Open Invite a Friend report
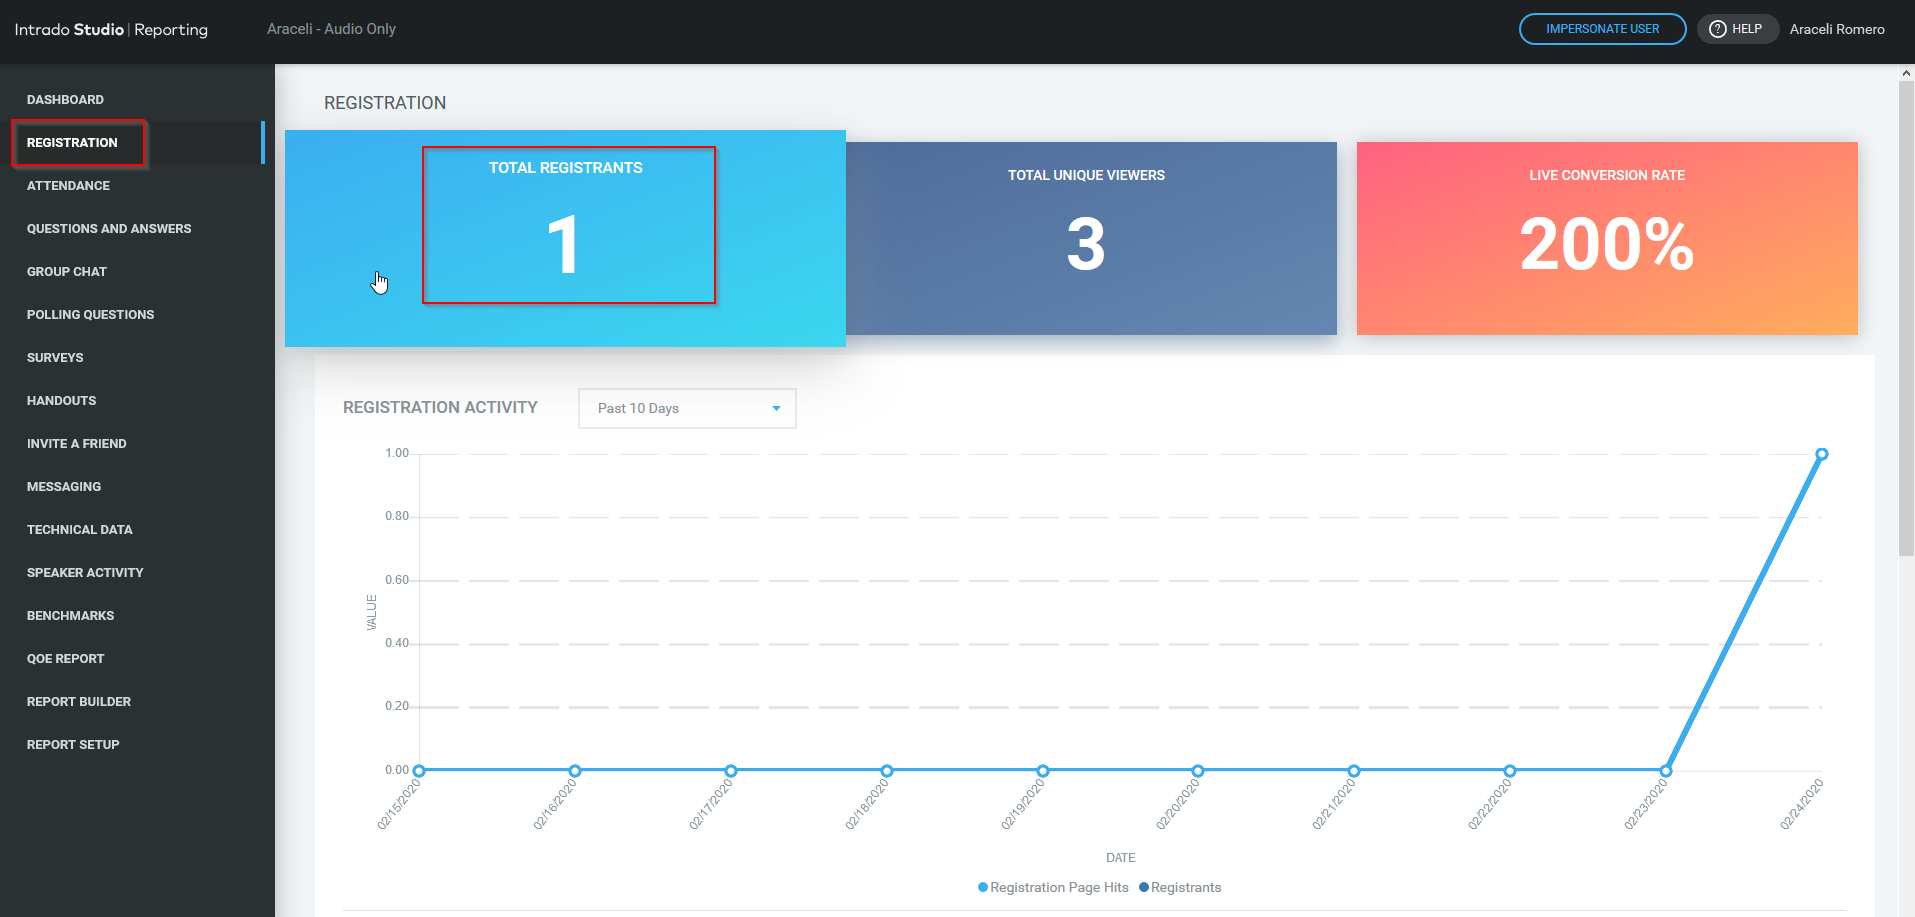The width and height of the screenshot is (1915, 917). 77,444
